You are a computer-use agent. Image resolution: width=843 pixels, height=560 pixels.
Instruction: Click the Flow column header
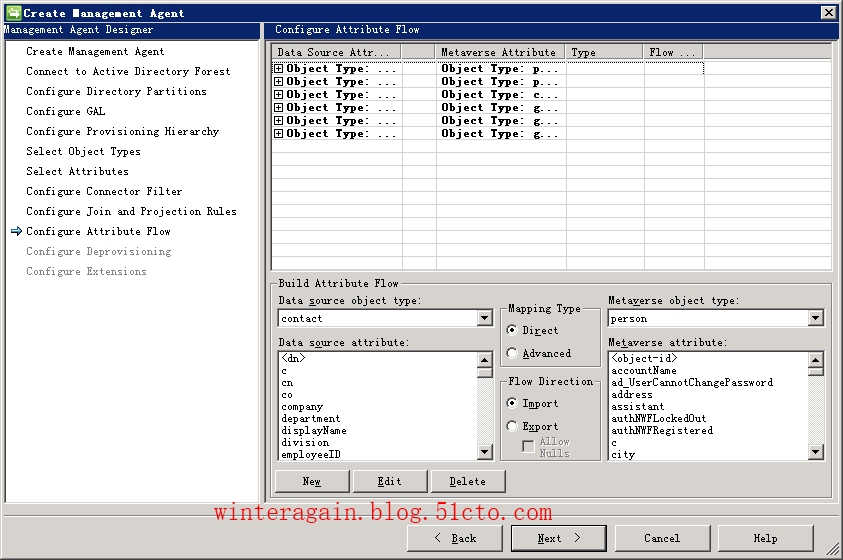673,52
